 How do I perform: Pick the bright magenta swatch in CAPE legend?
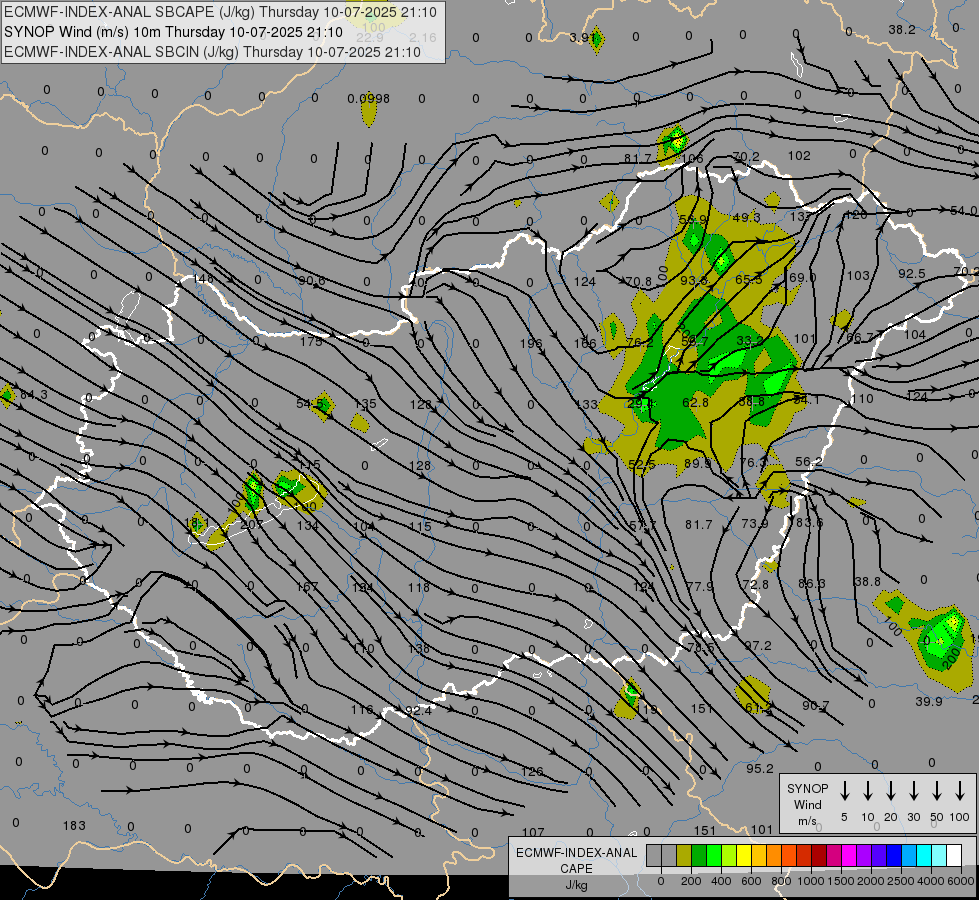[x=849, y=855]
